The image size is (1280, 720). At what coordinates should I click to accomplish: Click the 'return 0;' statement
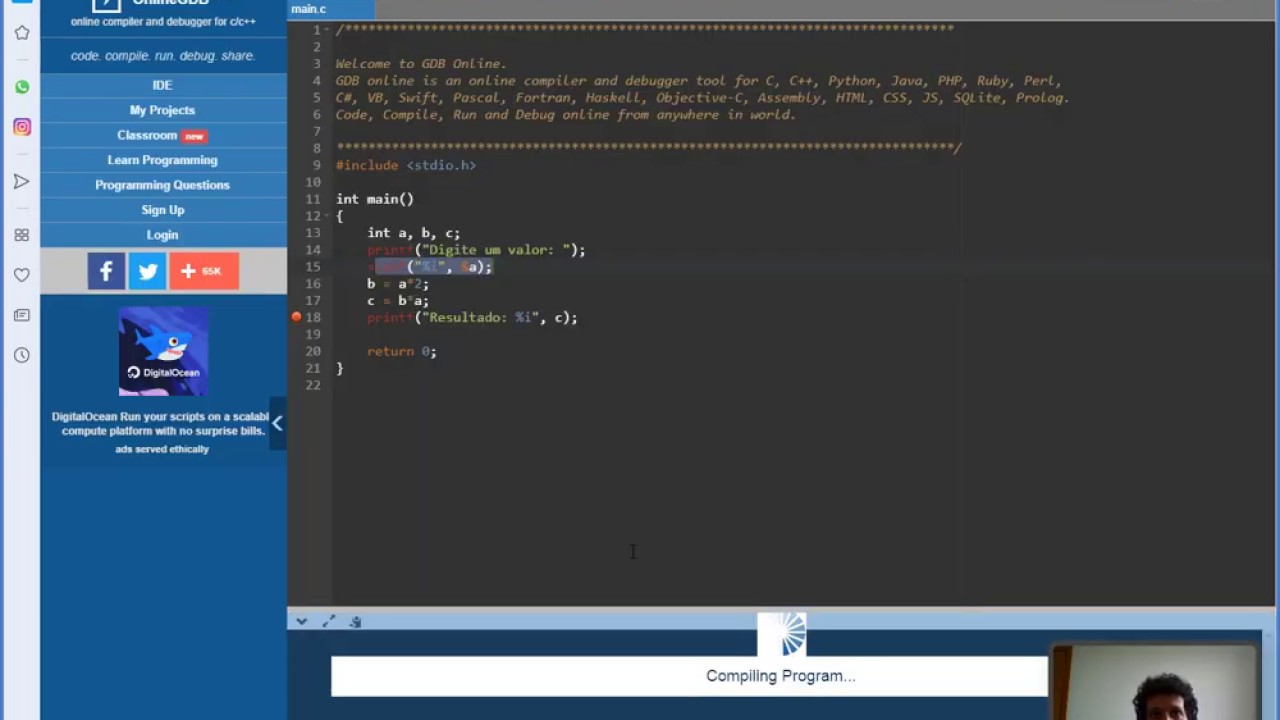(401, 351)
